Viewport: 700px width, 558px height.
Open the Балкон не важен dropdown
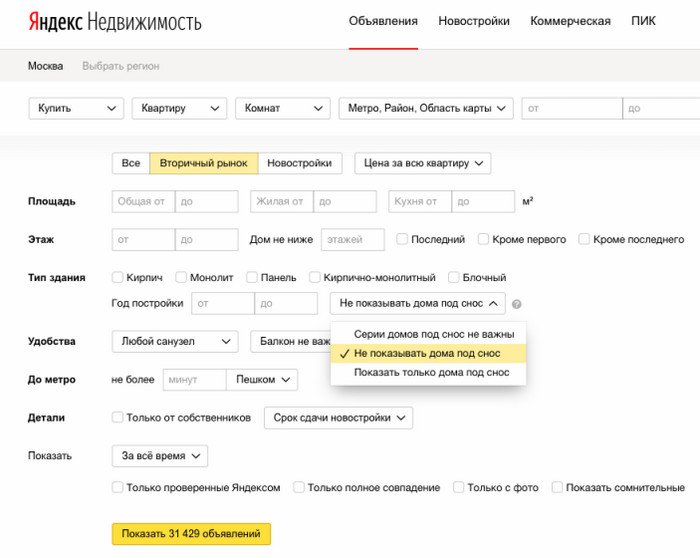[x=291, y=341]
